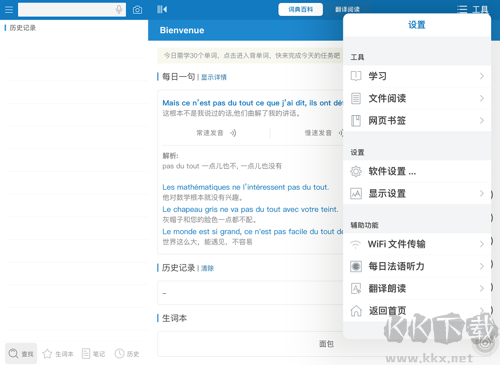The width and height of the screenshot is (500, 365).
Task: Expand the 显示设置 row chevron
Action: click(x=482, y=193)
